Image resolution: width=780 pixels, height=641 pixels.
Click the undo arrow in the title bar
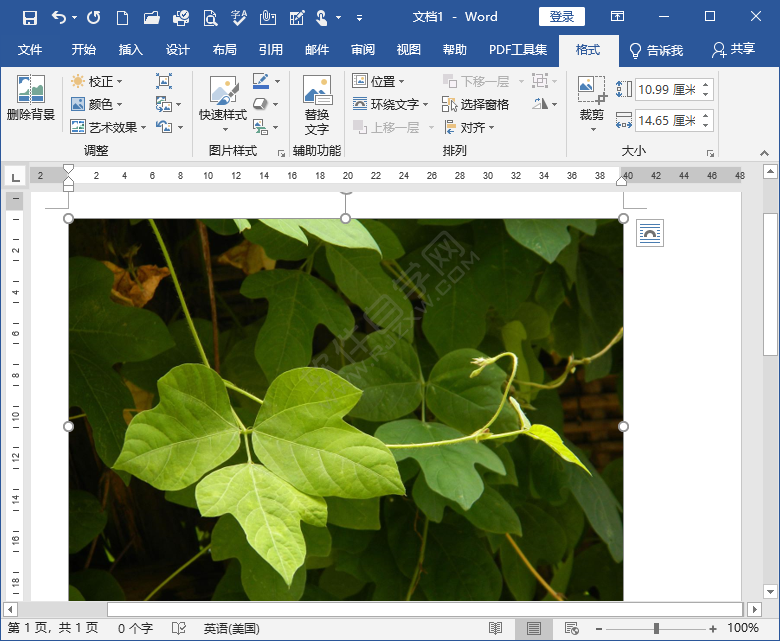pos(59,17)
